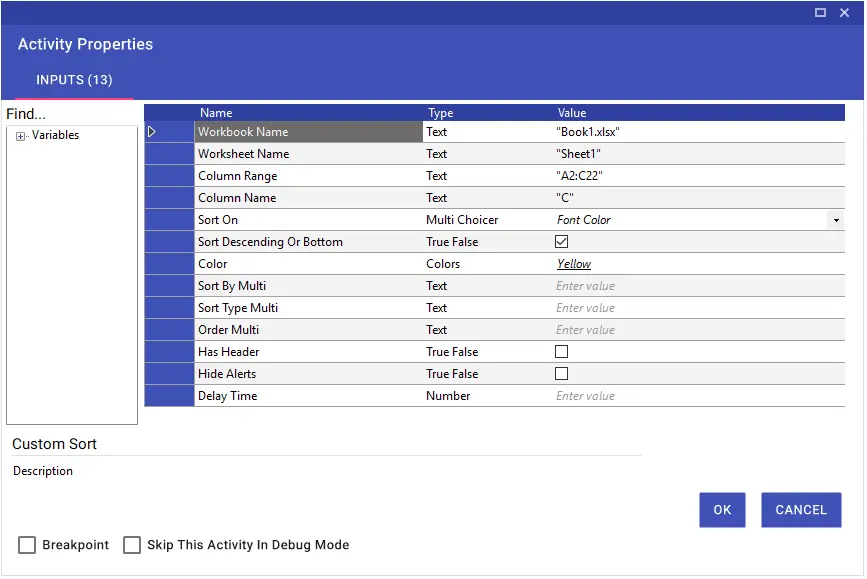Image resolution: width=867 pixels, height=579 pixels.
Task: Click the row indicator arrow for Workbook Name
Action: (x=151, y=132)
